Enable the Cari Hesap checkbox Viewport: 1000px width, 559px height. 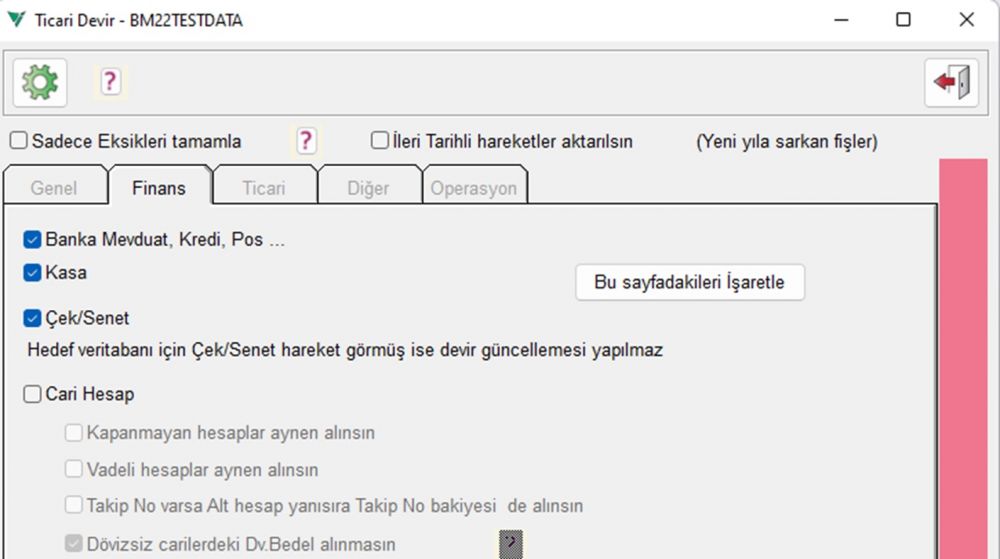click(x=33, y=394)
